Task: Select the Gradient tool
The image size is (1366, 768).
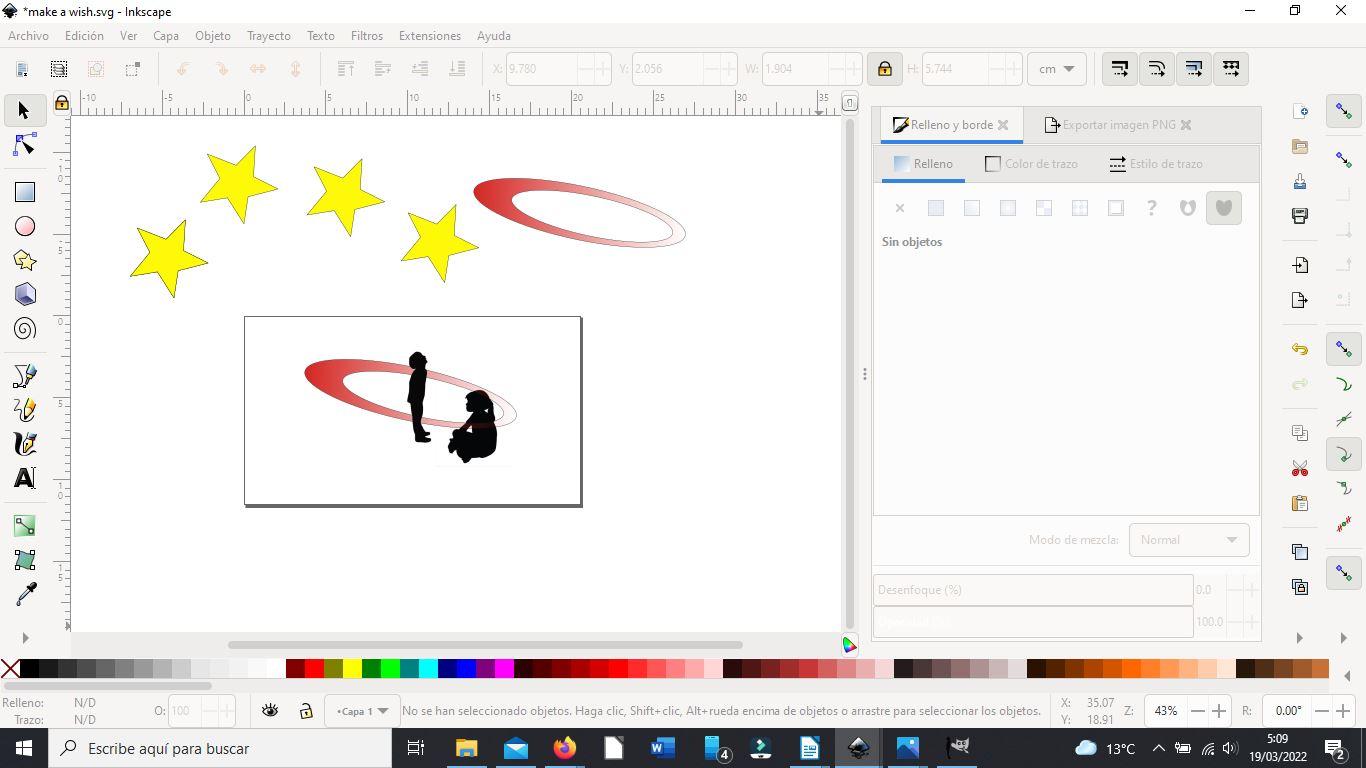Action: click(24, 526)
